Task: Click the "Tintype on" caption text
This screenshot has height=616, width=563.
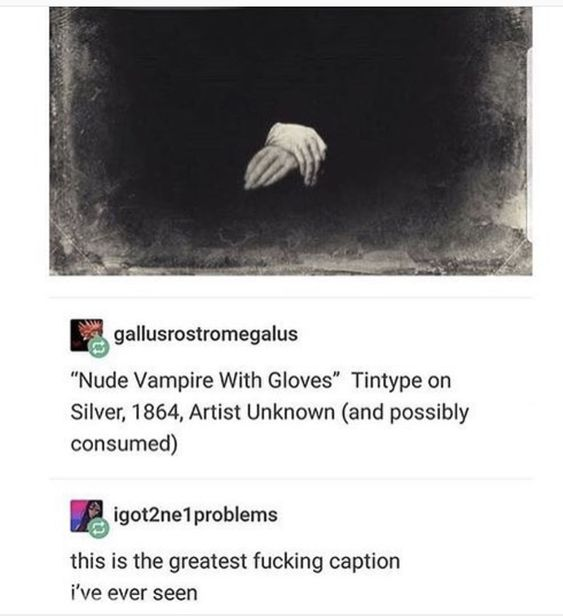Action: click(x=401, y=381)
